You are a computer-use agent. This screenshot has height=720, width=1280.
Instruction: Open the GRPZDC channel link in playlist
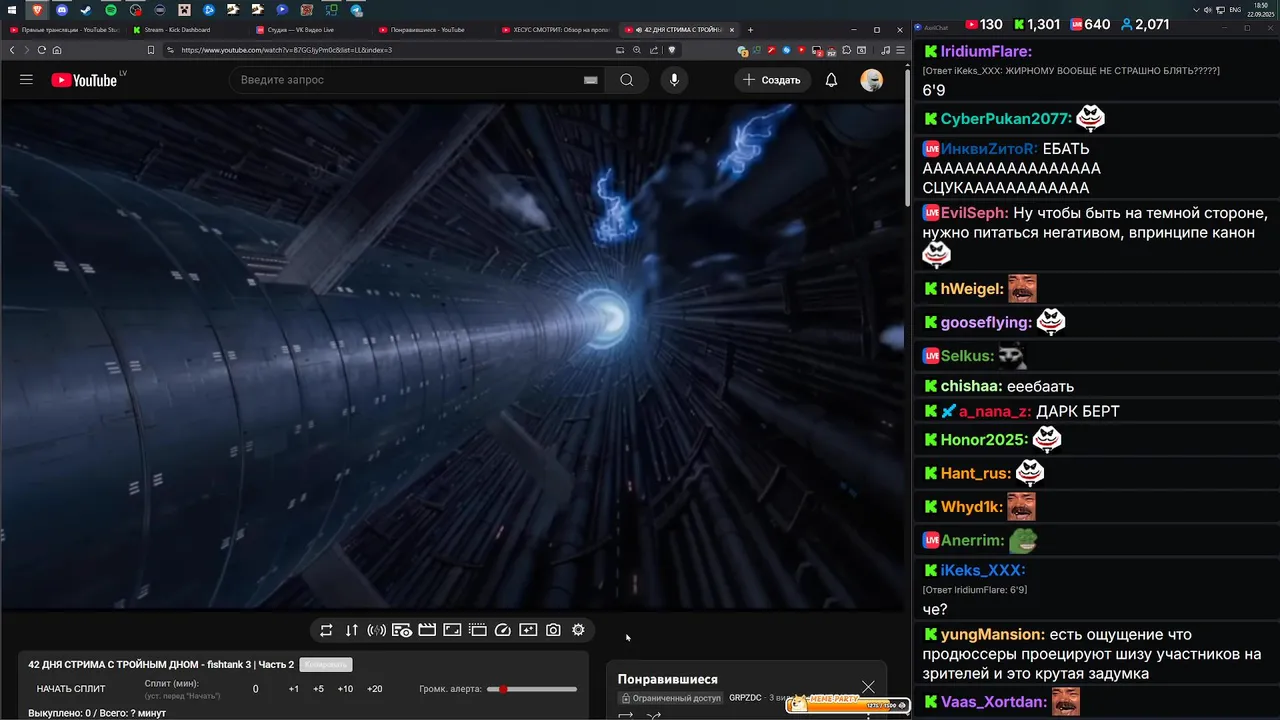pos(745,698)
